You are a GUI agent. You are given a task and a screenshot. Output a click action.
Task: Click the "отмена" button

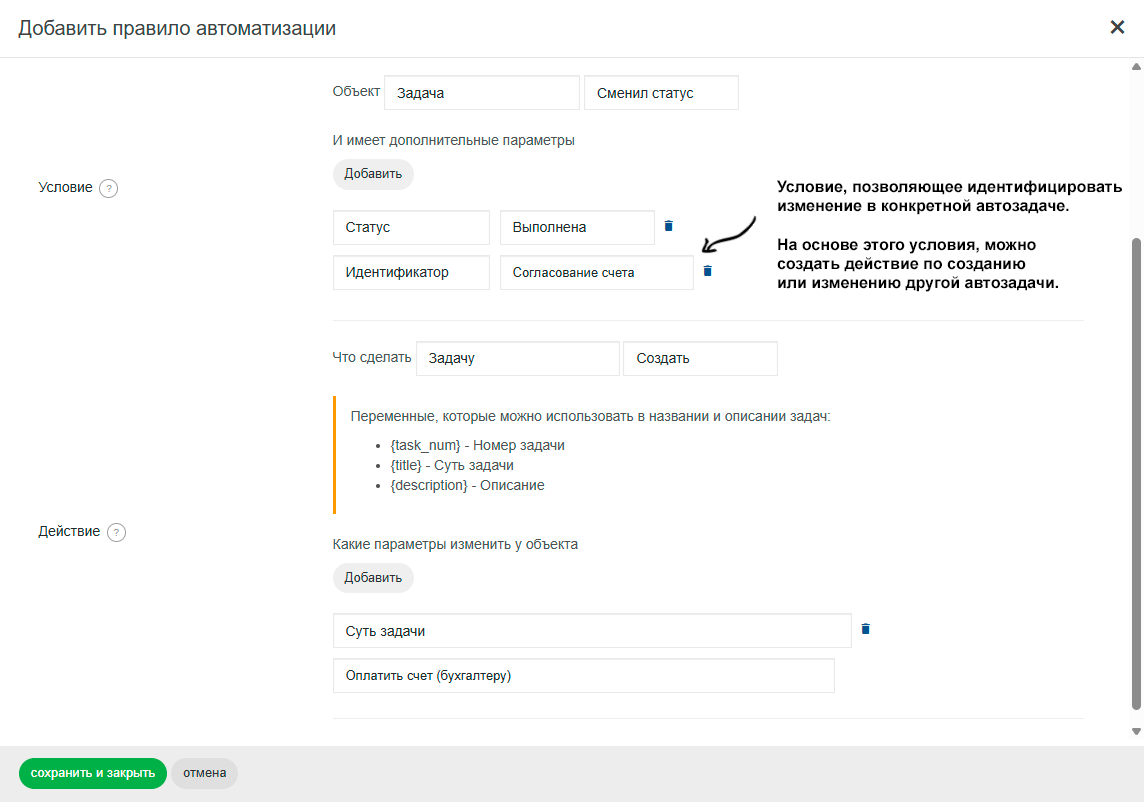coord(204,772)
